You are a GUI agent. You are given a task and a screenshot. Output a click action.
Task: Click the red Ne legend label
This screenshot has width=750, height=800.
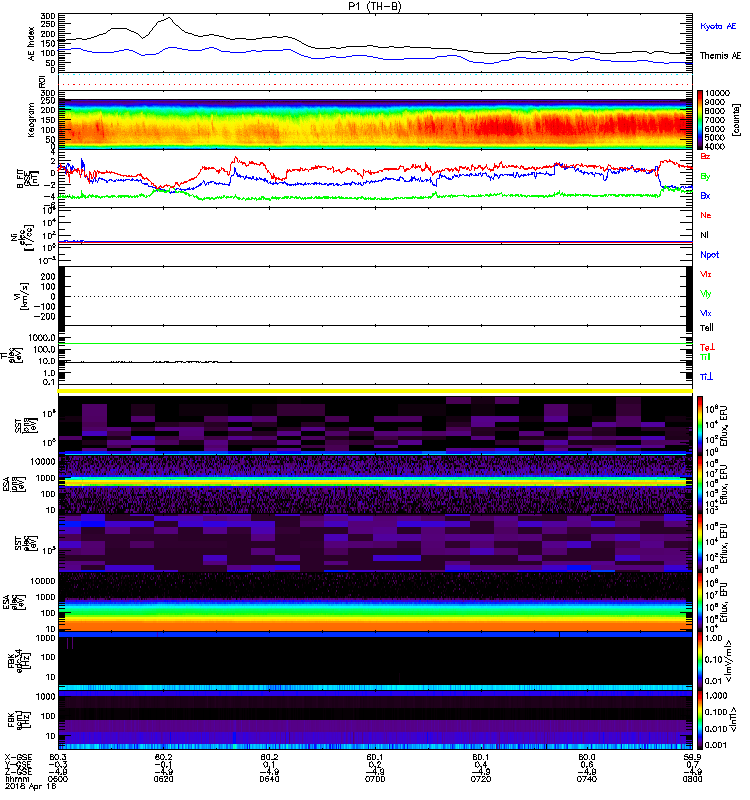coord(706,215)
